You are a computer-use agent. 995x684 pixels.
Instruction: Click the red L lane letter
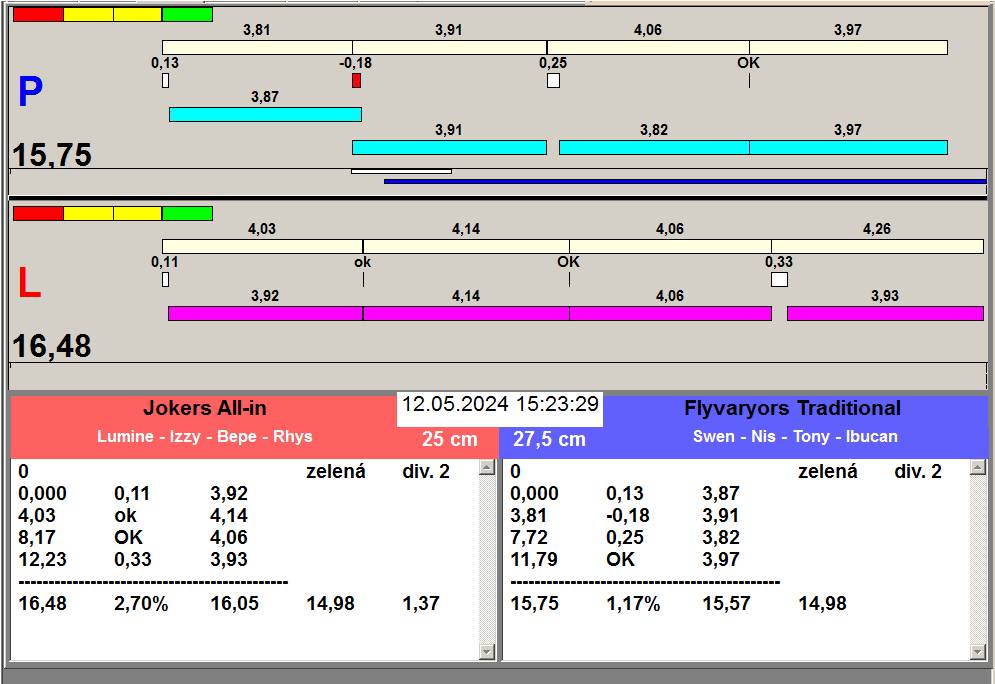click(x=30, y=285)
